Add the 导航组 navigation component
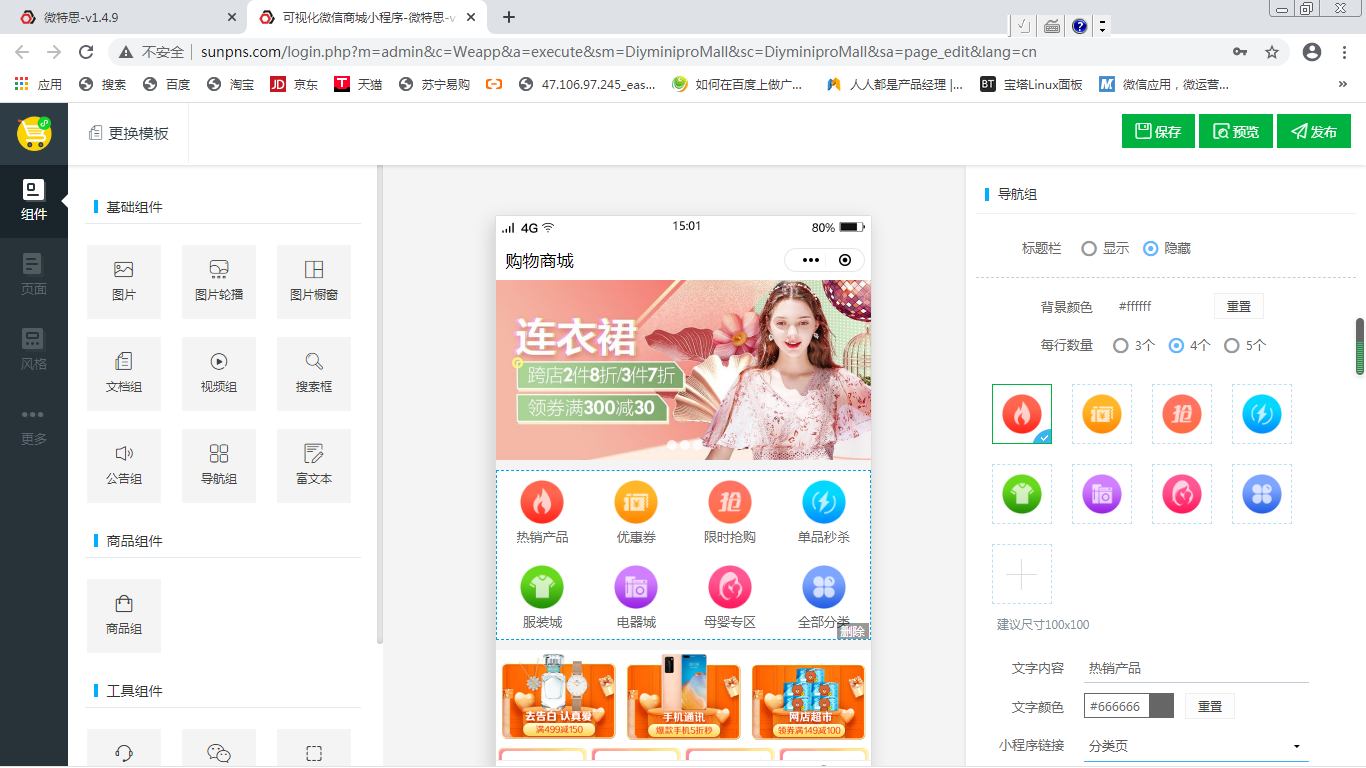The width and height of the screenshot is (1366, 768). click(x=219, y=466)
